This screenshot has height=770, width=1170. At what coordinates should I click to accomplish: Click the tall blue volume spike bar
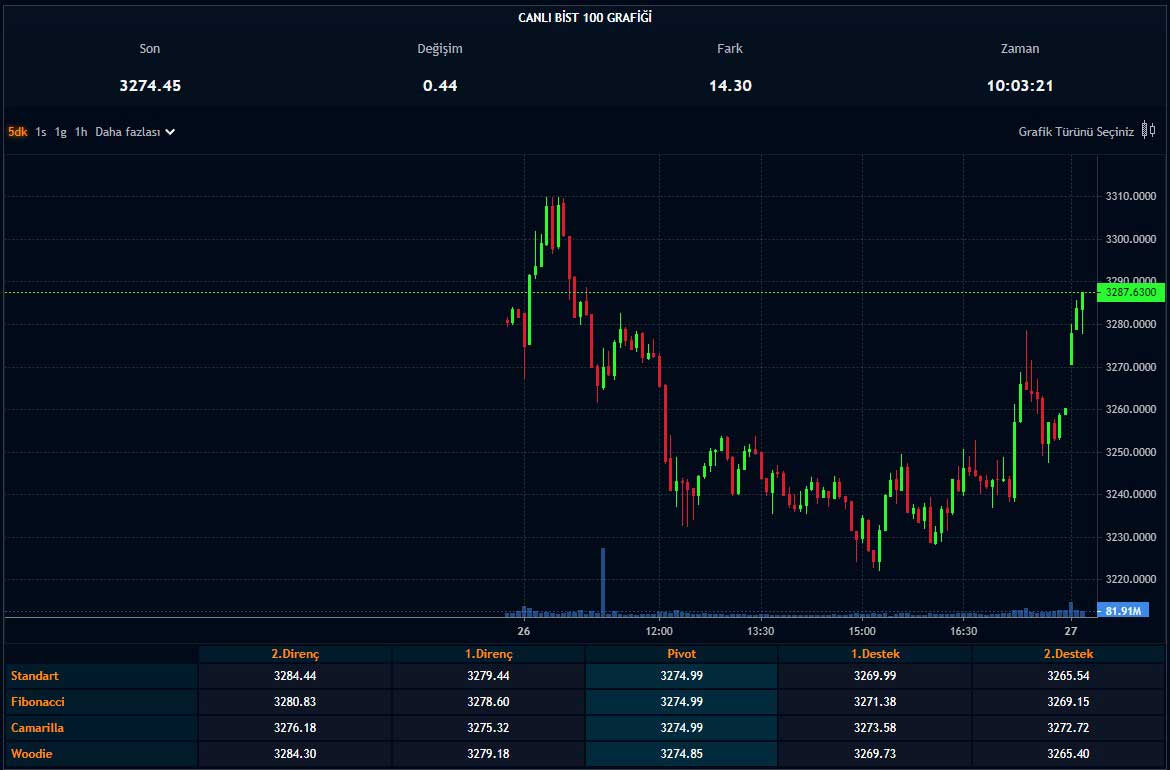coord(603,582)
